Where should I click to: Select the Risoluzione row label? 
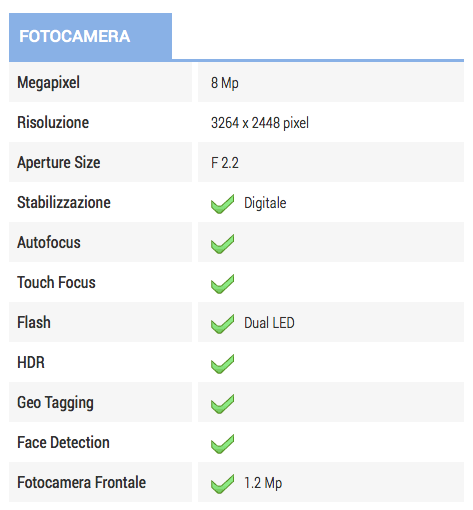point(53,122)
